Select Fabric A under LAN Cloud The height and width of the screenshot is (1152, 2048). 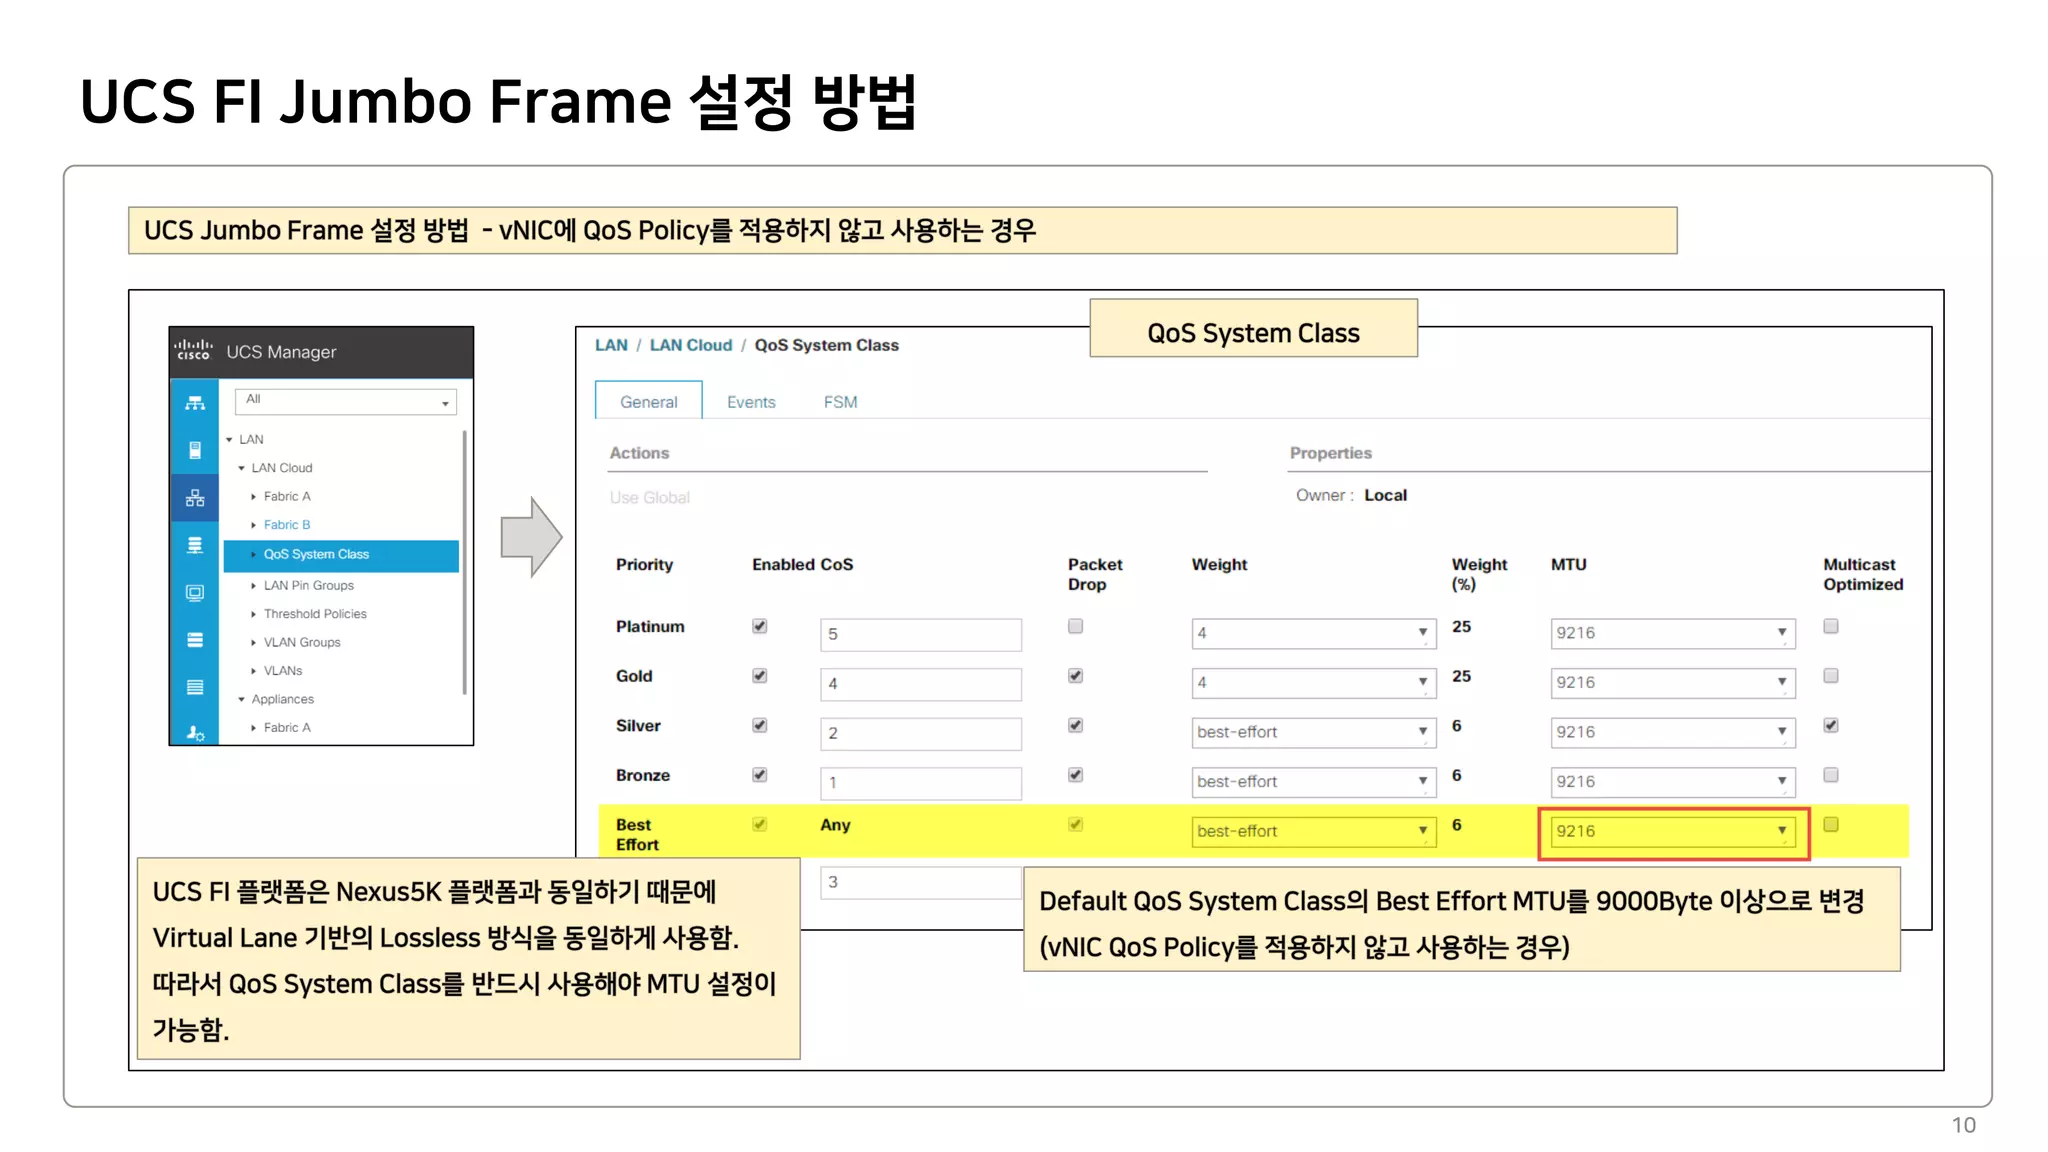[287, 496]
